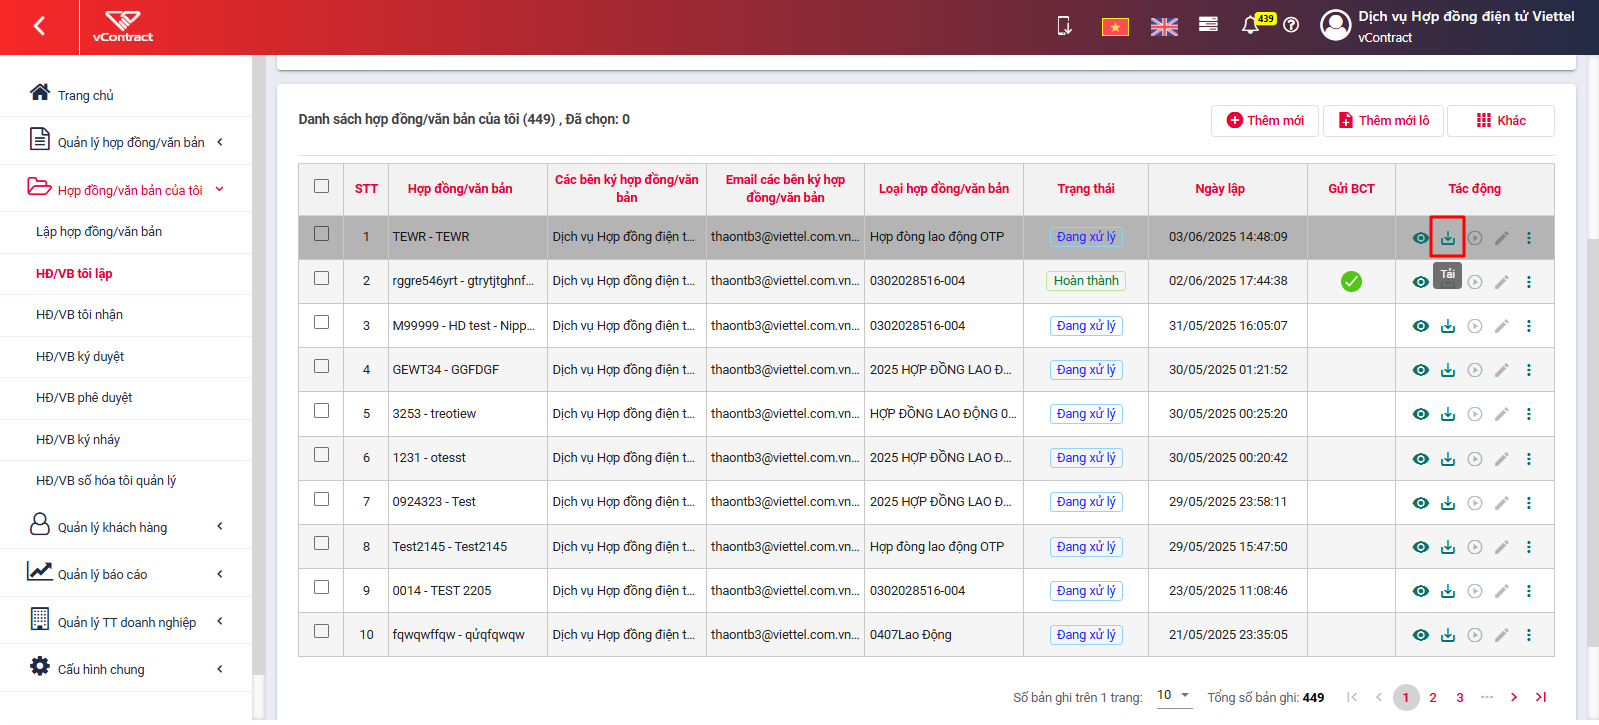This screenshot has width=1599, height=725.
Task: Open notifications bell with 439 badge
Action: 1250,25
